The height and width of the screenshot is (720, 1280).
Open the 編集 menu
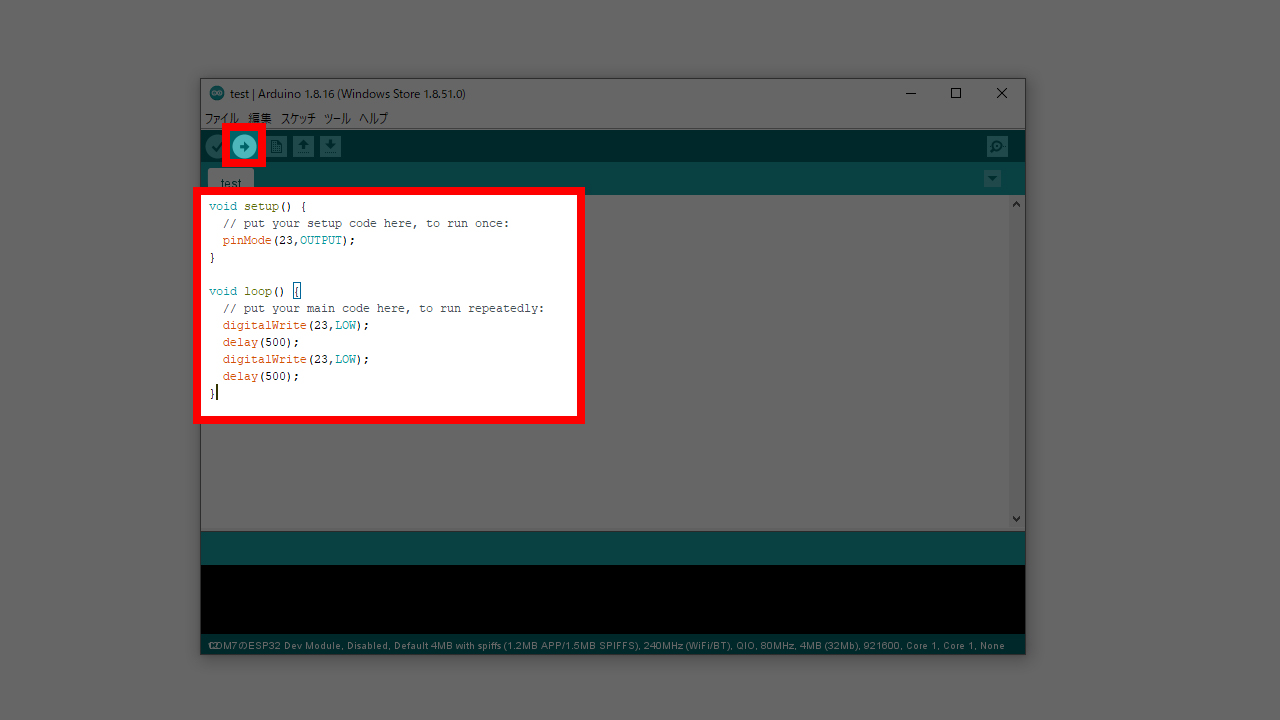click(x=260, y=118)
